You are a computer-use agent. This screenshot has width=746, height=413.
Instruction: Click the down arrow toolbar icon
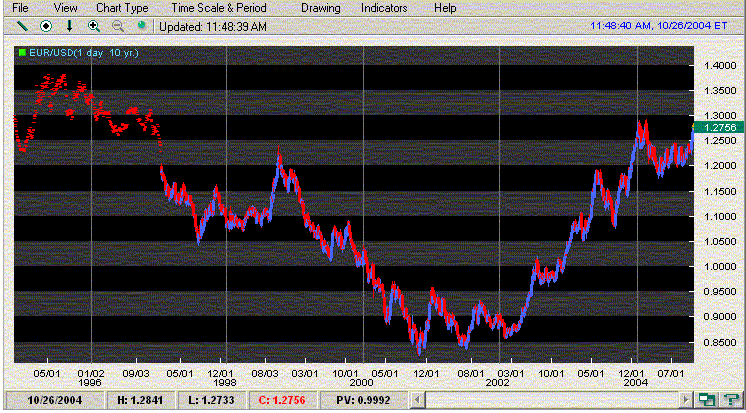pos(69,25)
